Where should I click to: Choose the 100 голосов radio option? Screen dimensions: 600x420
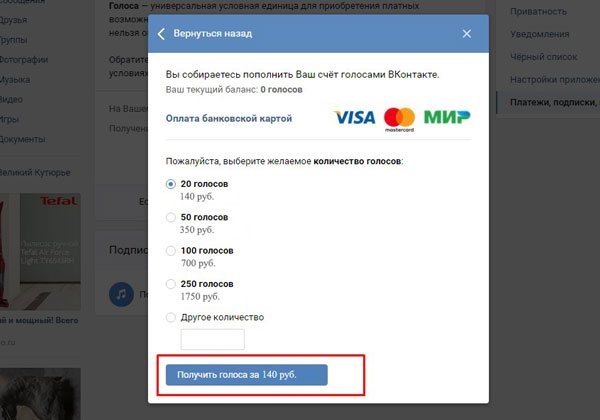click(171, 251)
